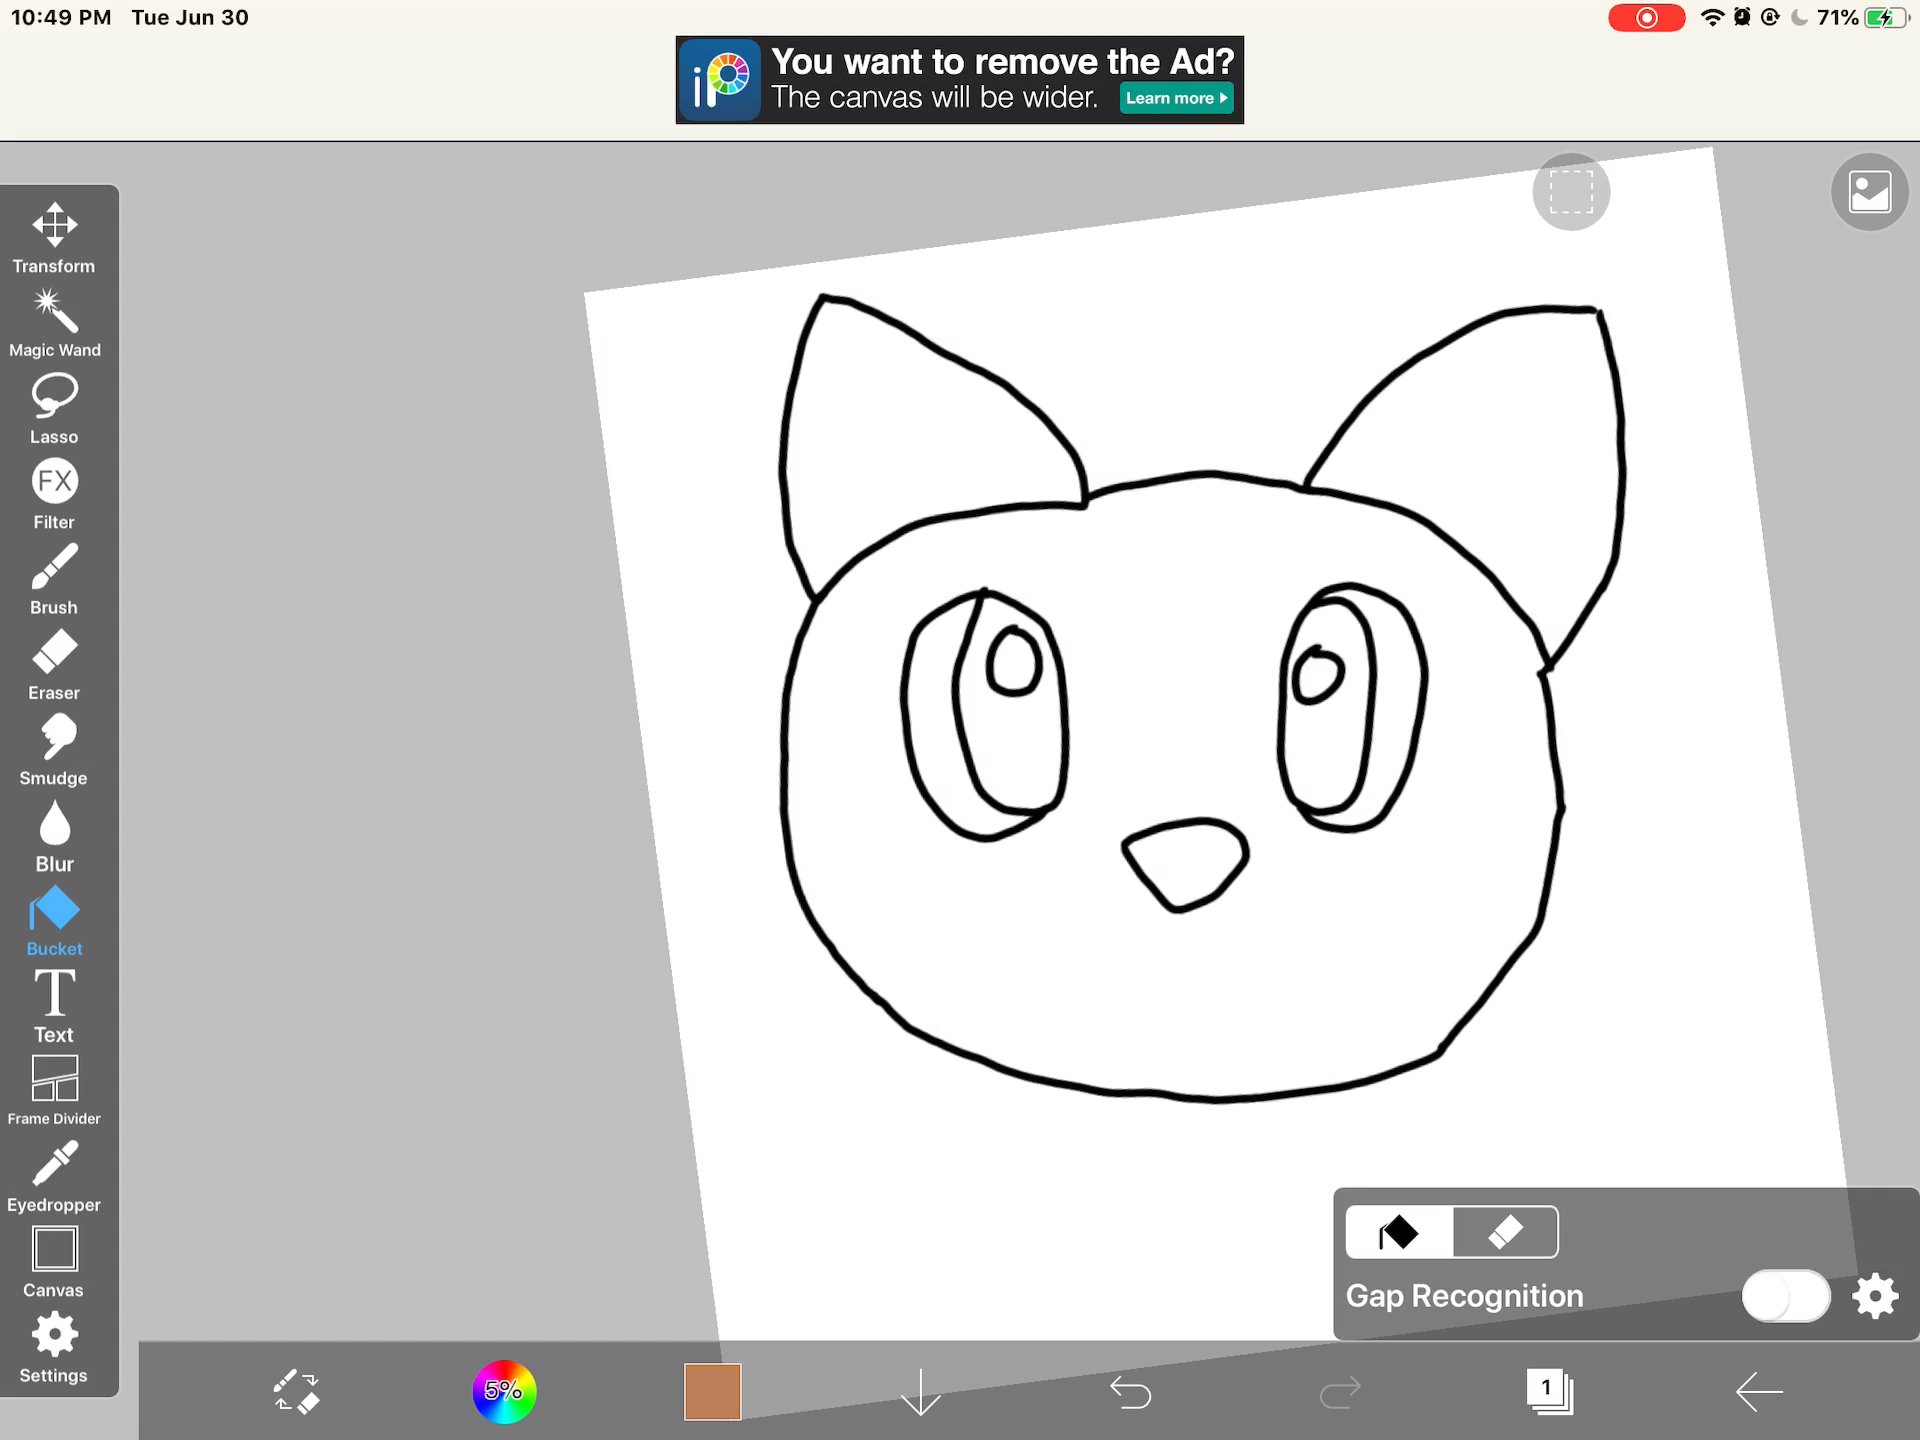Select the Eraser tool
Image resolution: width=1920 pixels, height=1440 pixels.
tap(54, 665)
